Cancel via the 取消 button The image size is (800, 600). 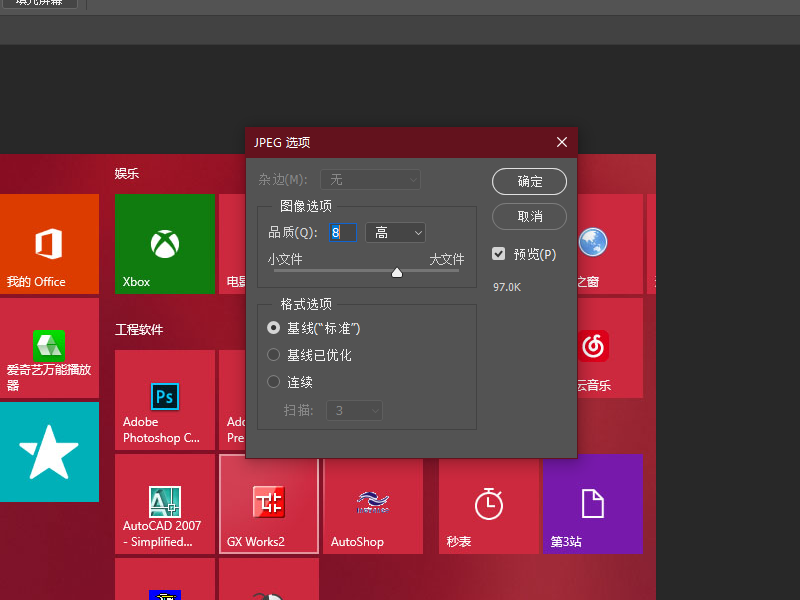(x=529, y=216)
